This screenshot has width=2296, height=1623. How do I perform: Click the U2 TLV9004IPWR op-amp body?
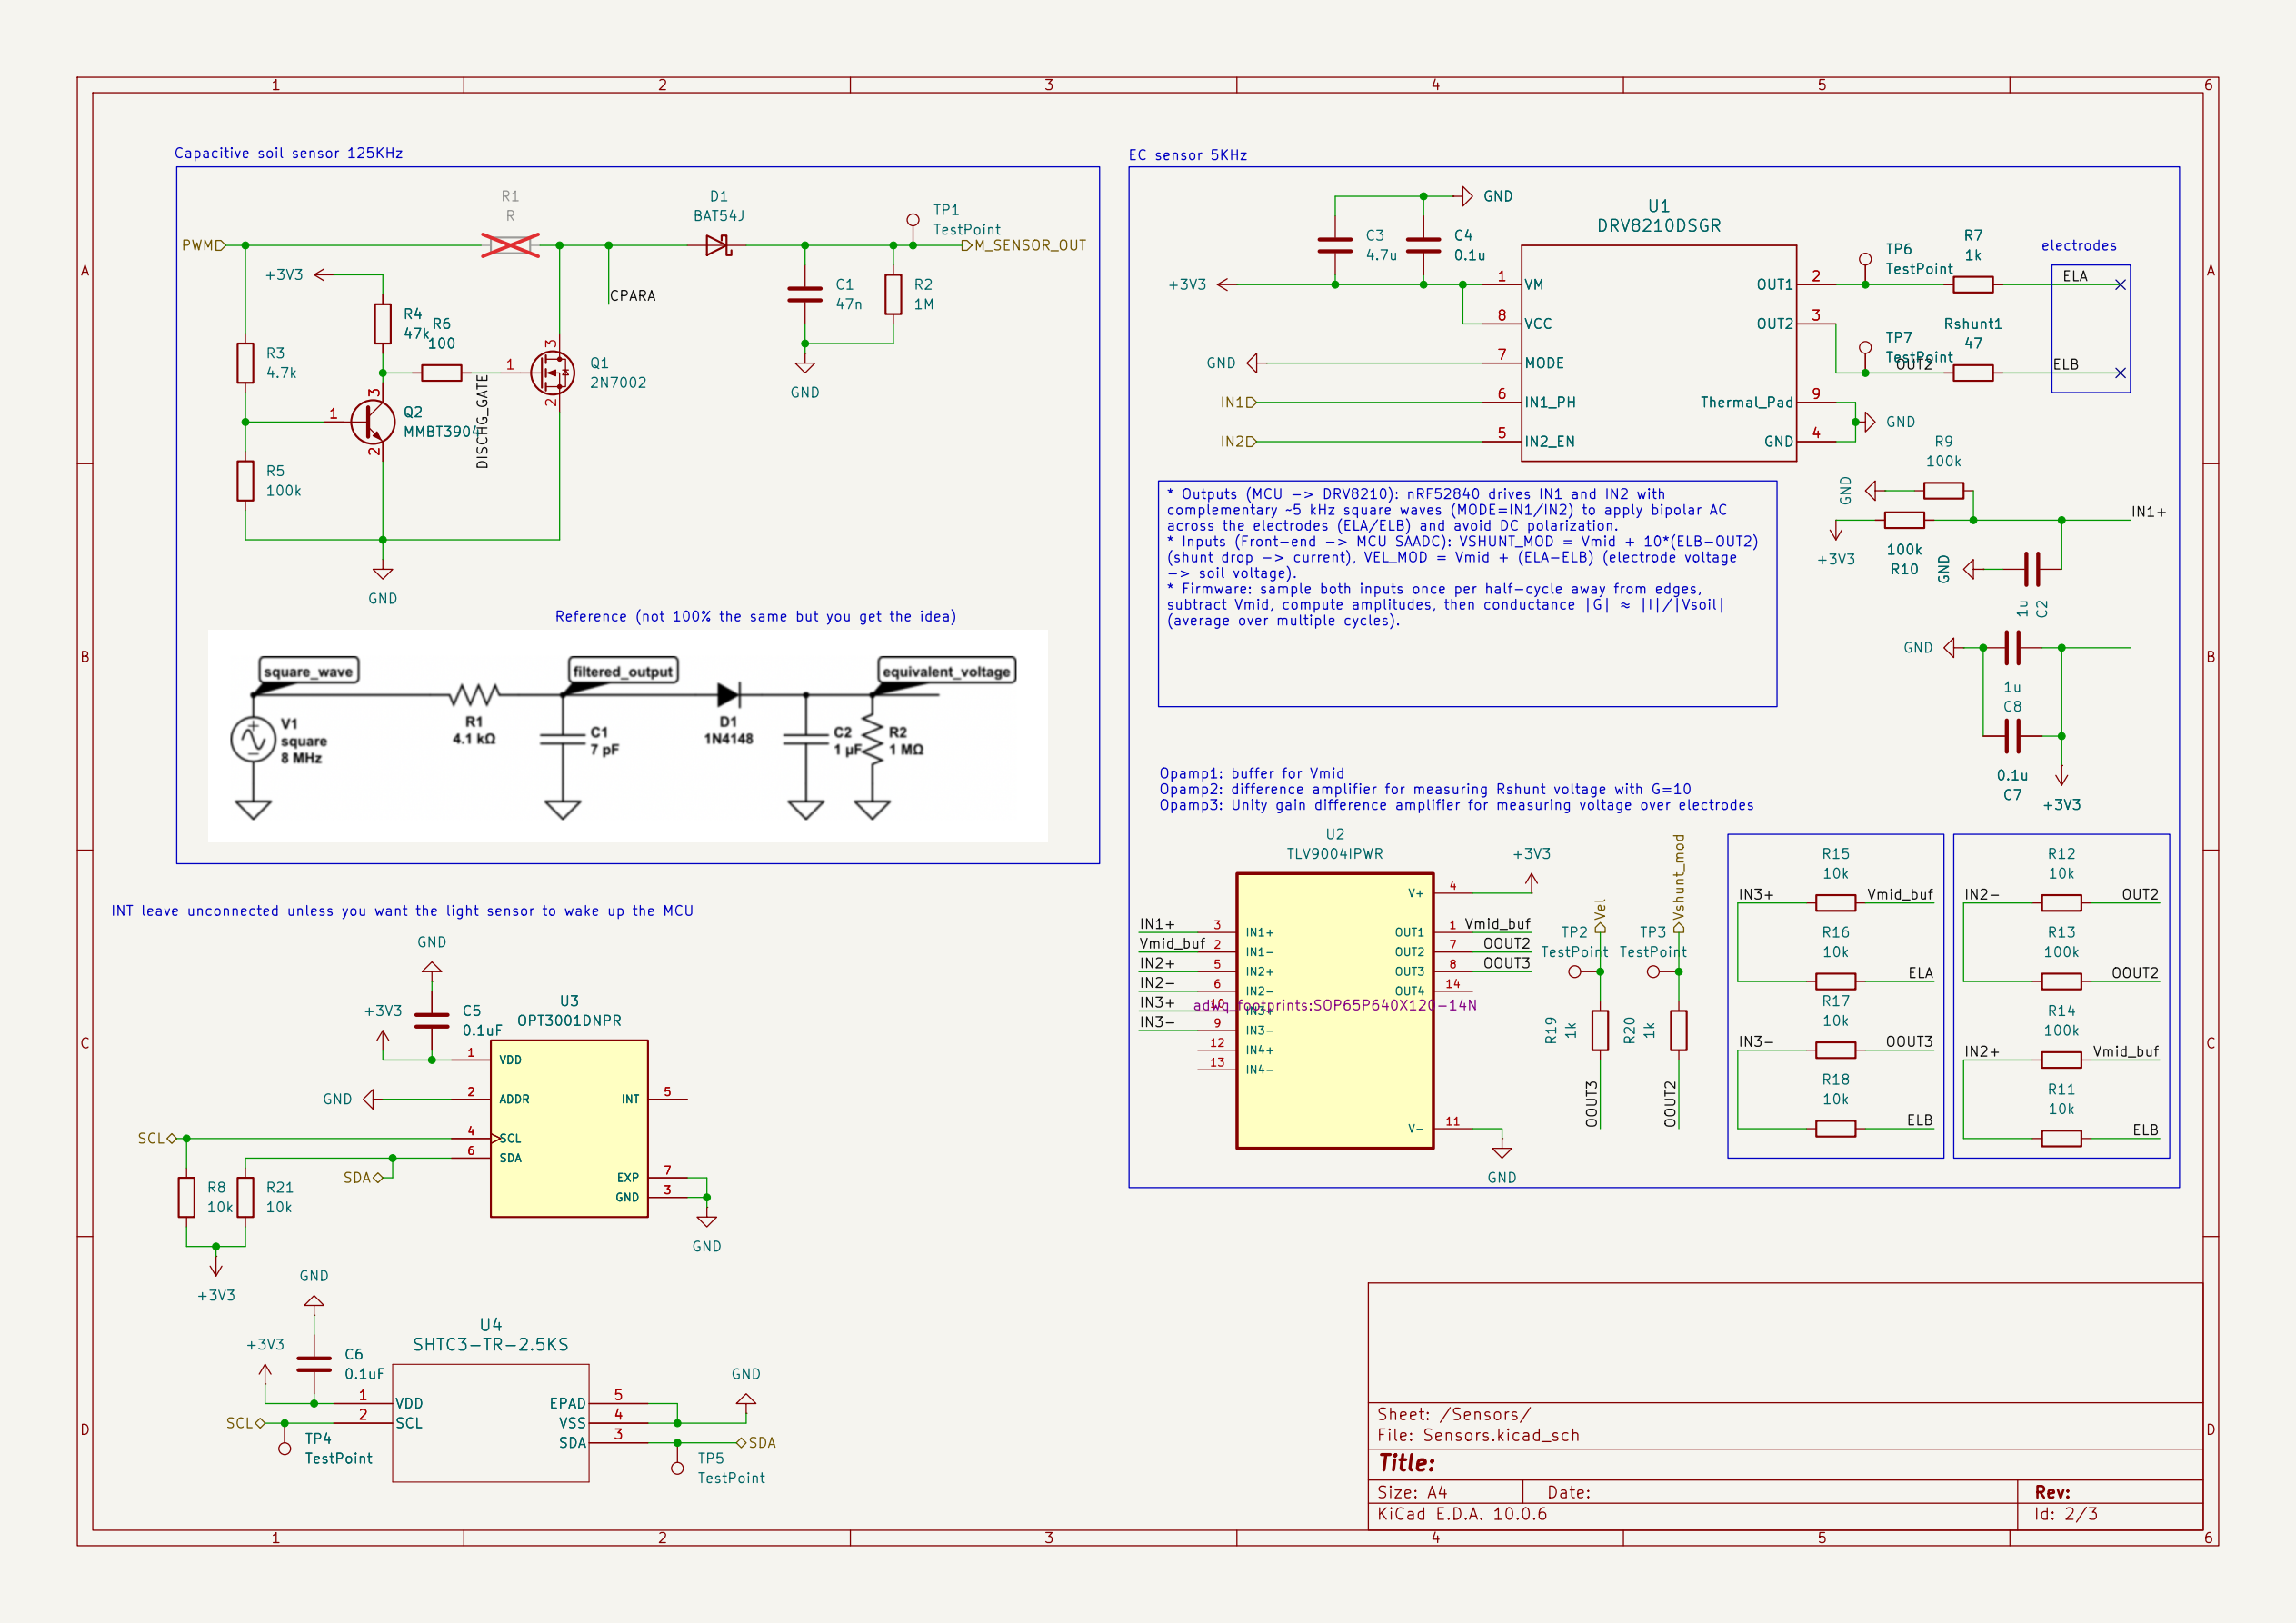(x=1335, y=1011)
